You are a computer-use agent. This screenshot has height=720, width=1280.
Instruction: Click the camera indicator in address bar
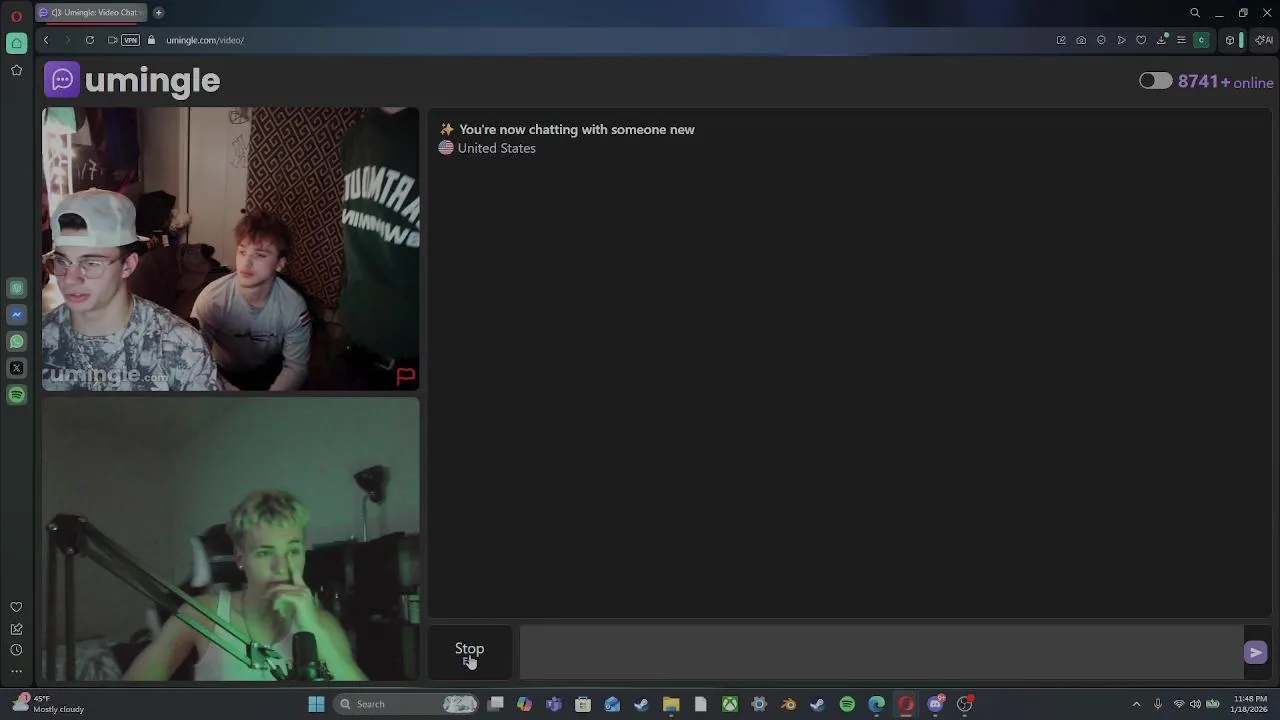coord(112,40)
